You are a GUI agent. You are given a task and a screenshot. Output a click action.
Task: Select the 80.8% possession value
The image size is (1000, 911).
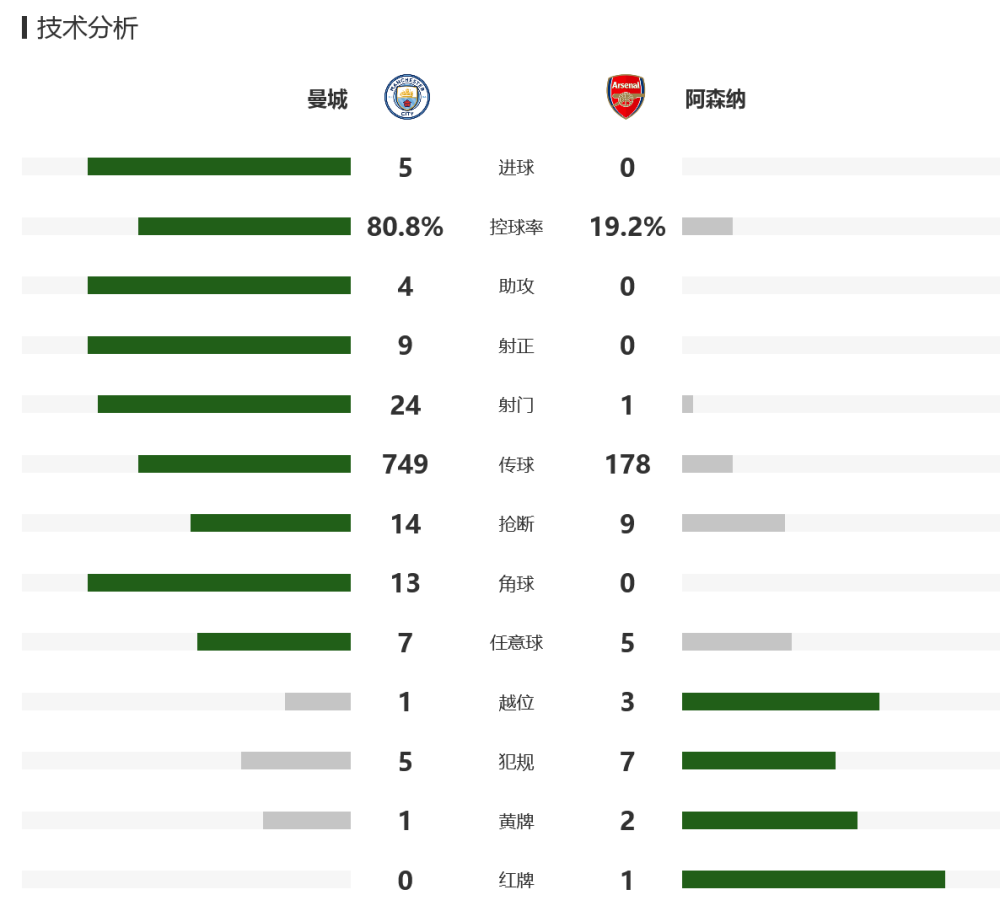[405, 226]
